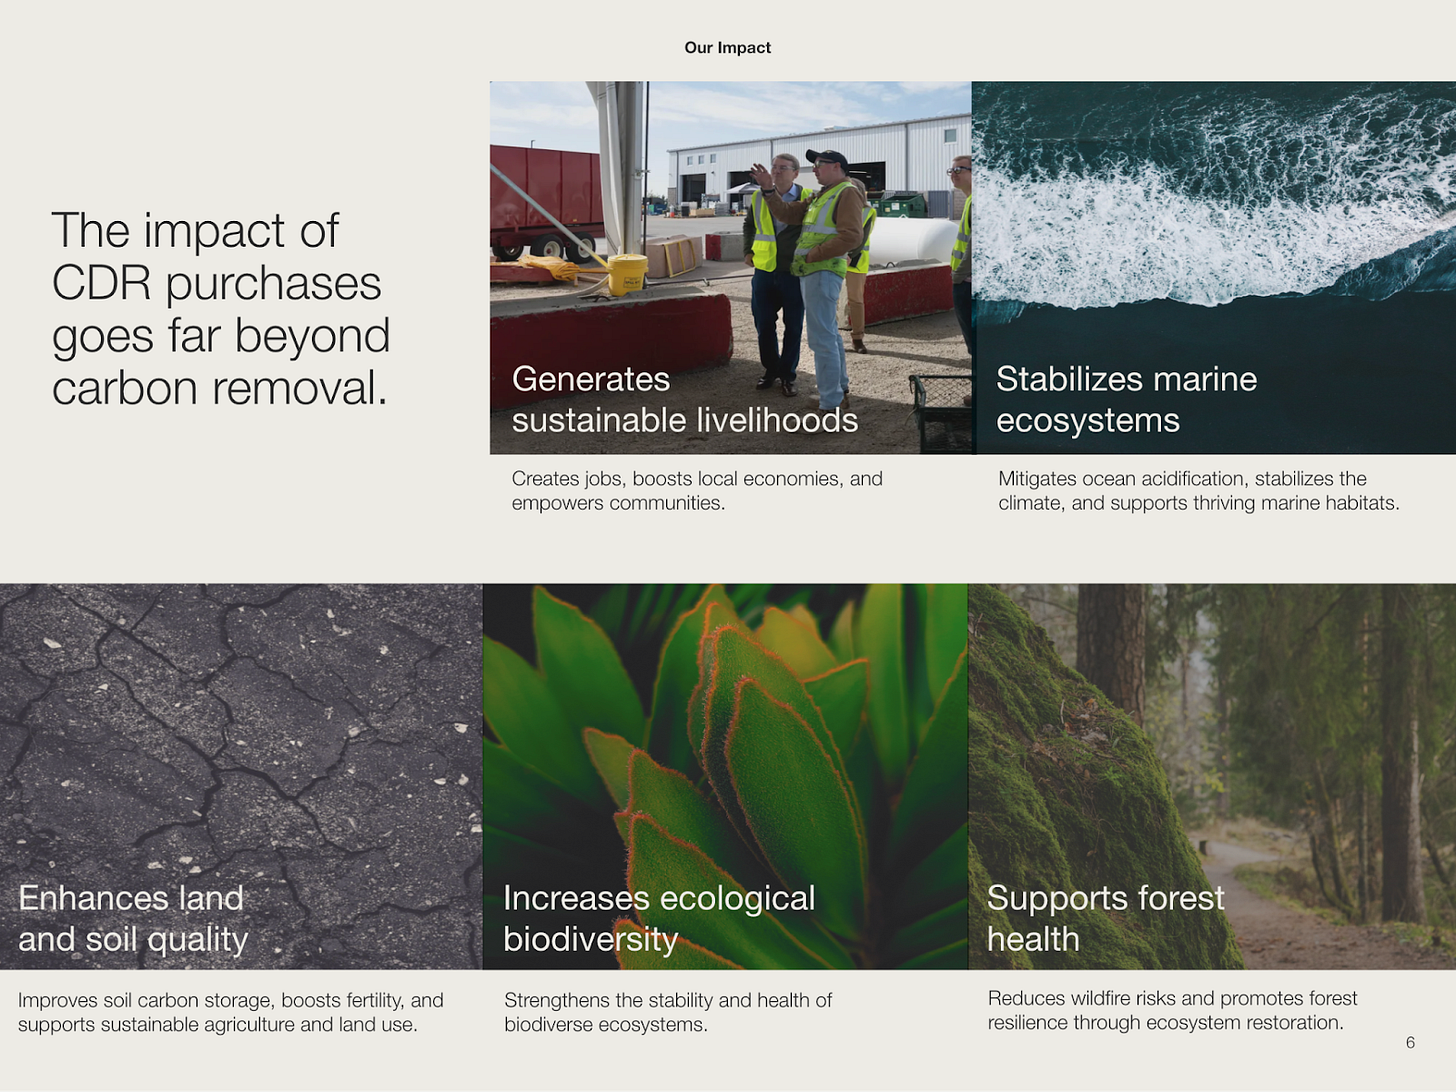
Task: Click the workers in safety vests photo
Action: click(730, 267)
